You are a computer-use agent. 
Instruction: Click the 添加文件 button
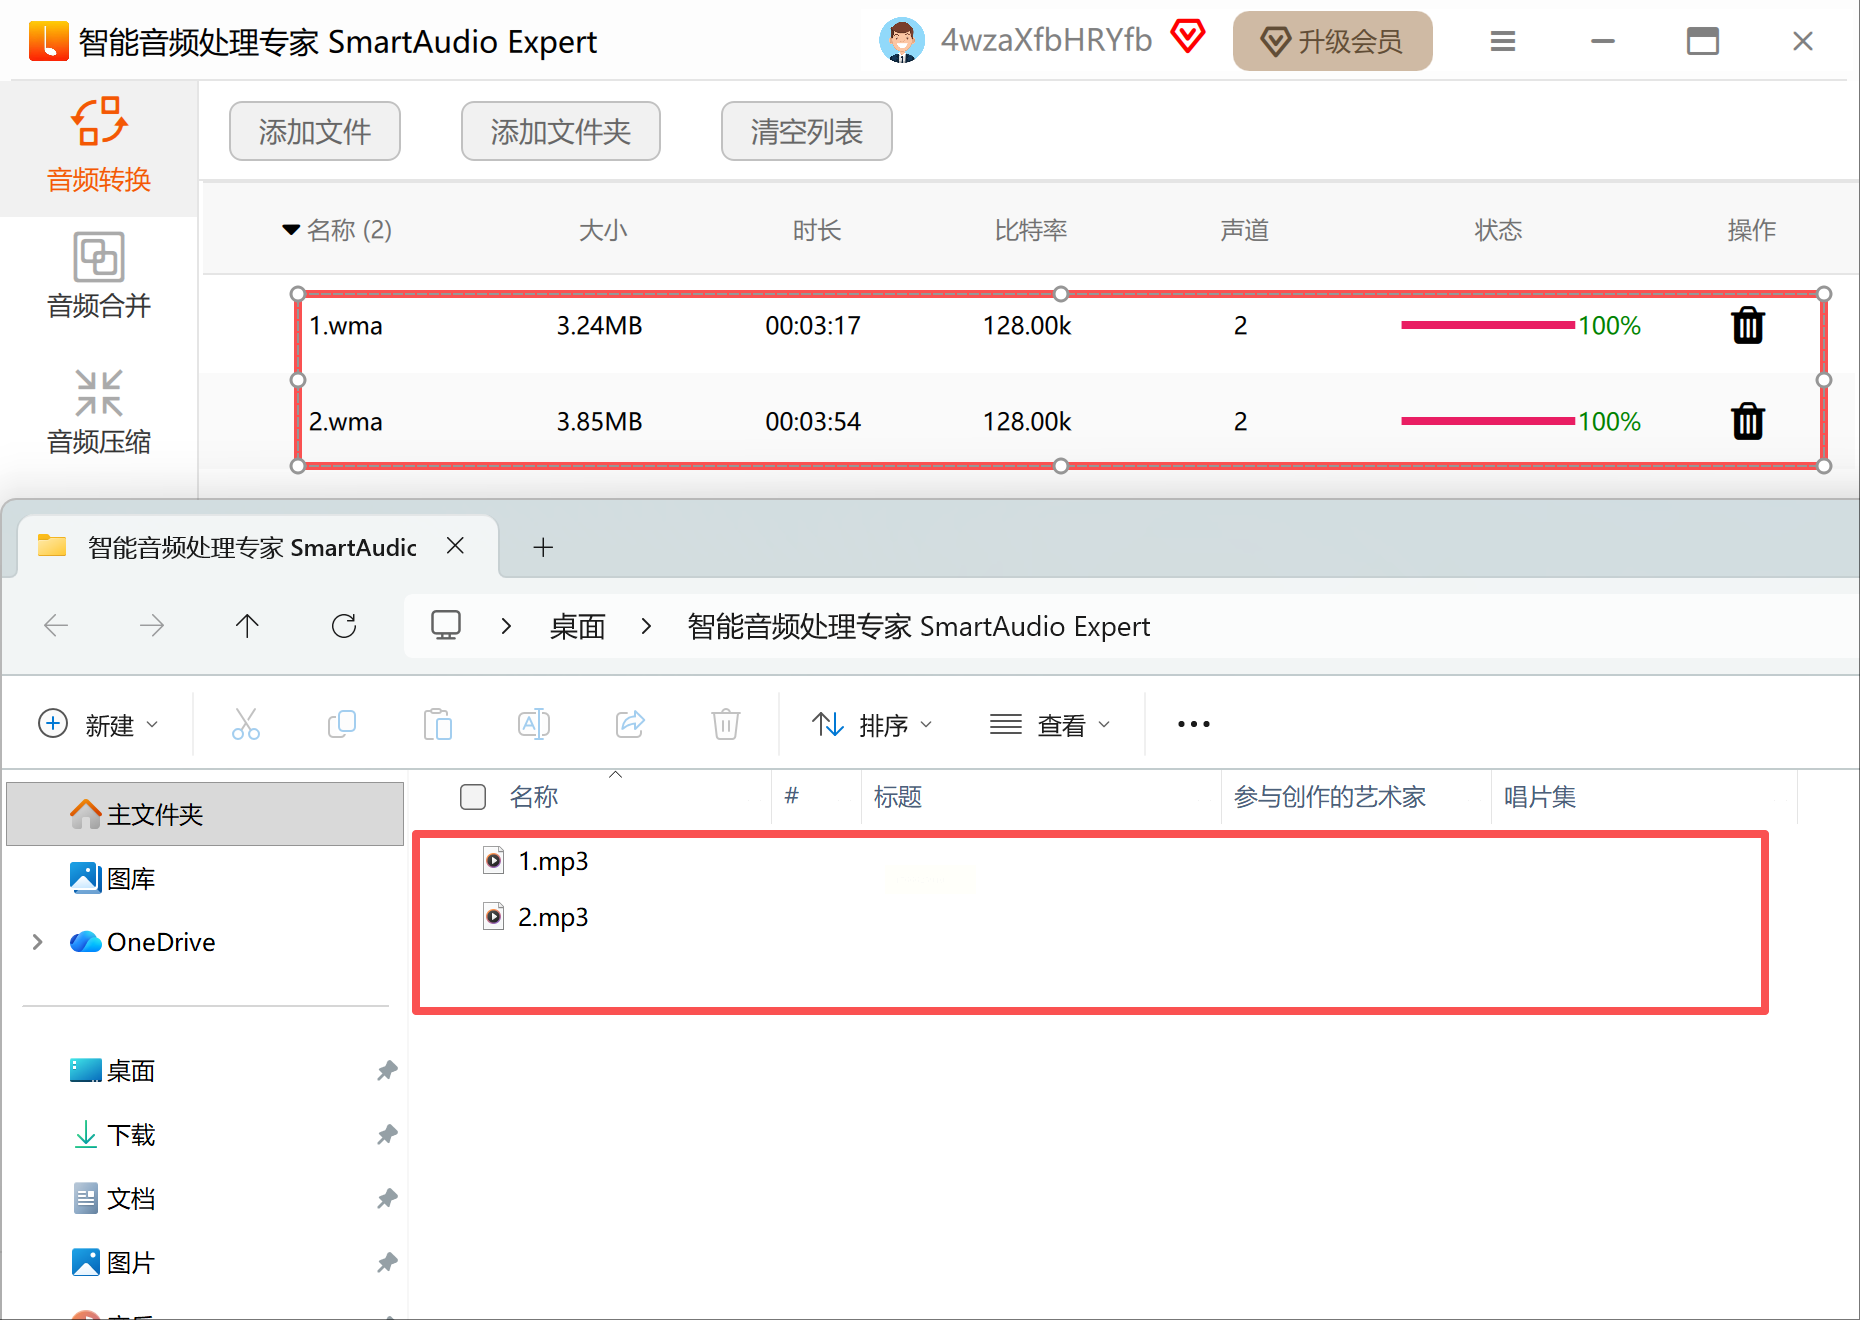pos(315,131)
